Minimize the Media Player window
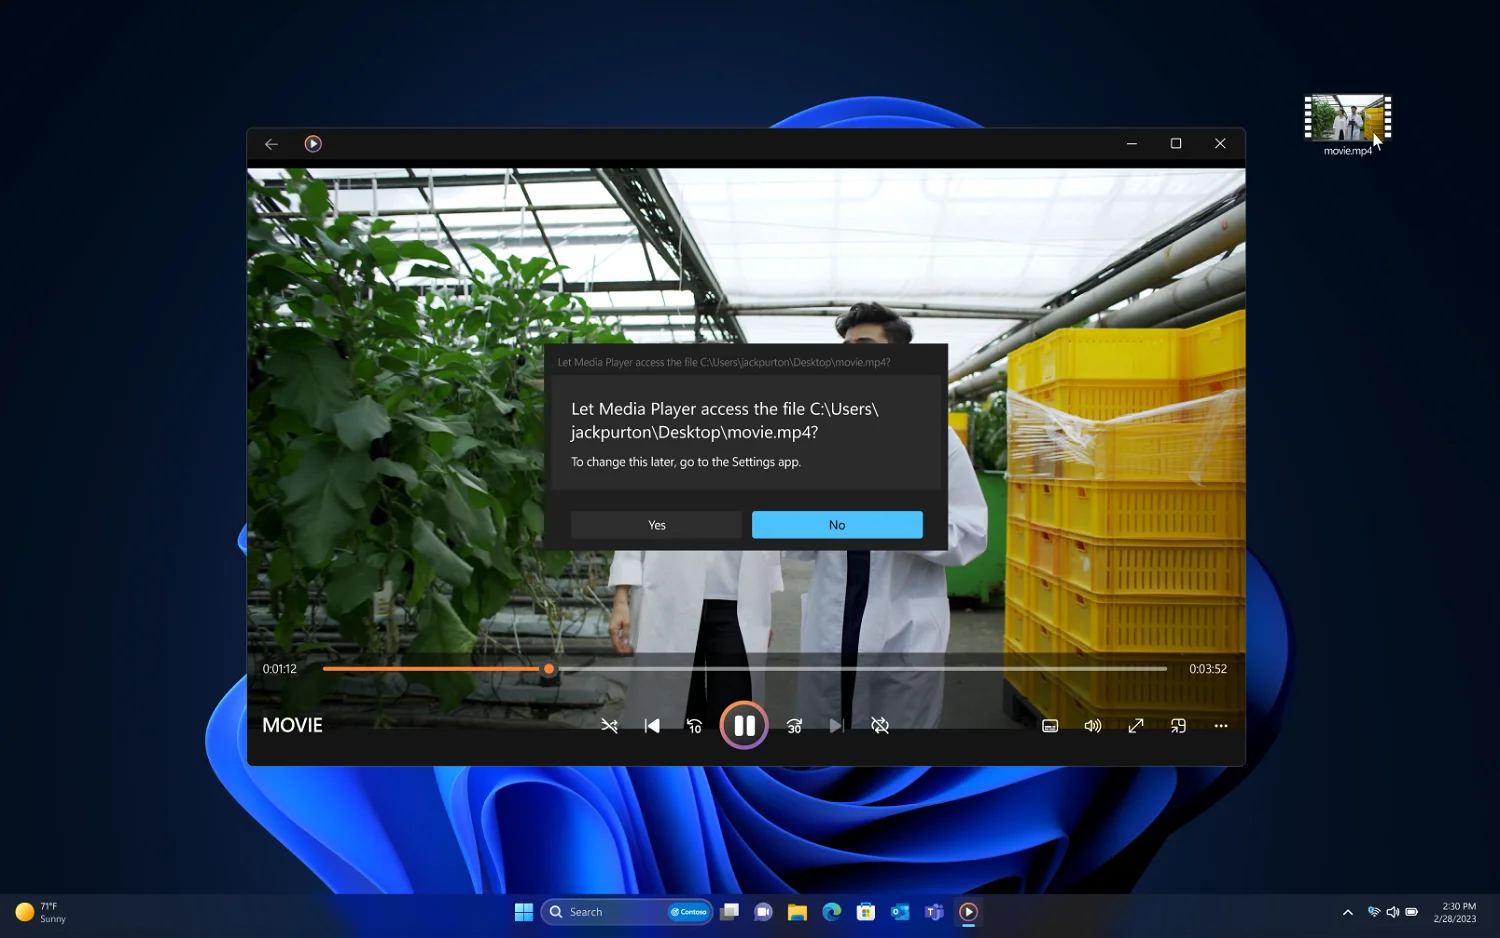 pos(1132,144)
